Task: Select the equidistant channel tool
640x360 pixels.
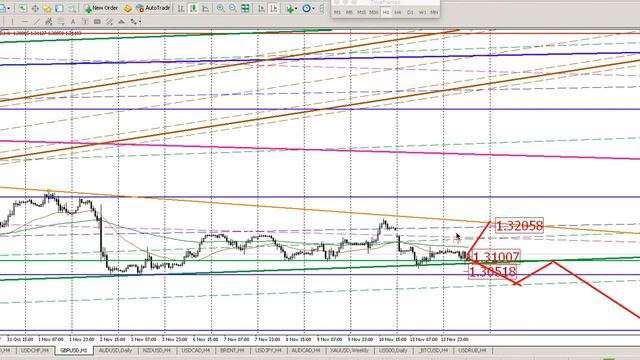Action: pos(48,21)
